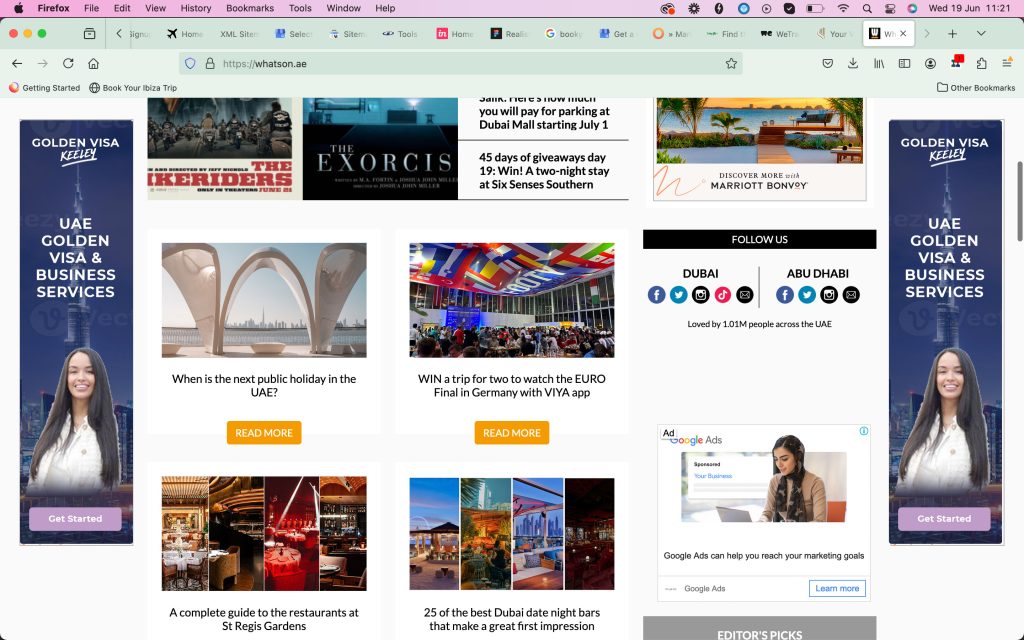
Task: Open Firefox application menu
Action: click(x=1007, y=63)
